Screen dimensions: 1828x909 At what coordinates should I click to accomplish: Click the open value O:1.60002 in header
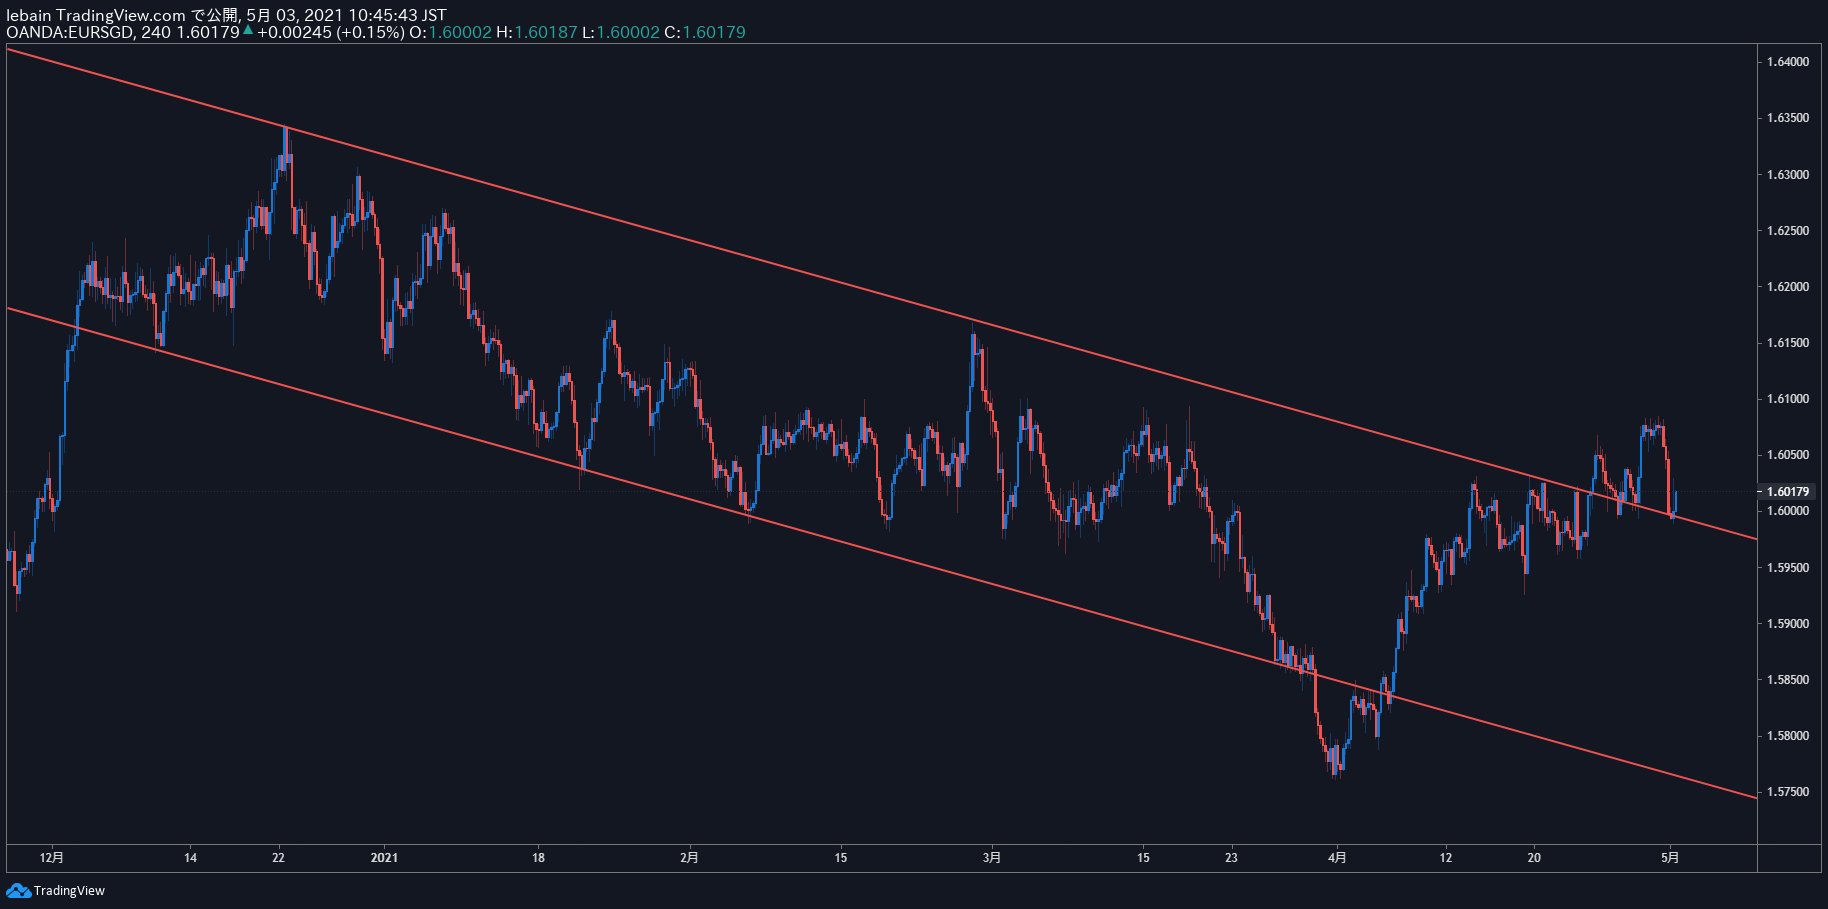[451, 32]
